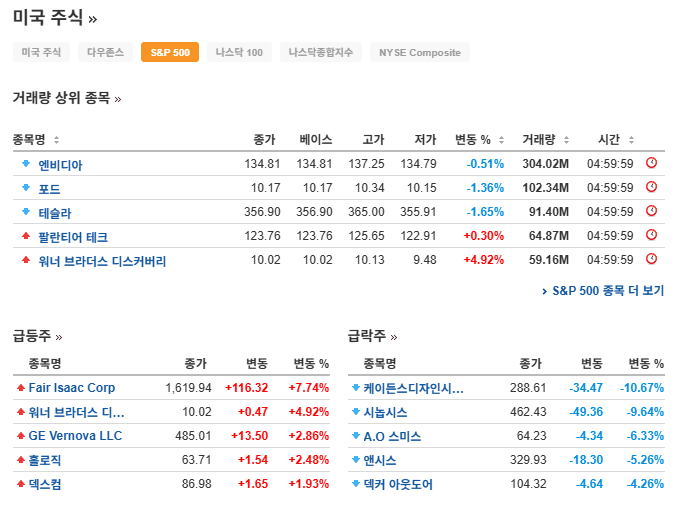Click clock icon in 워너 브라더스 디스커버리 row
Viewport: 675px width, 510px height.
[x=651, y=259]
